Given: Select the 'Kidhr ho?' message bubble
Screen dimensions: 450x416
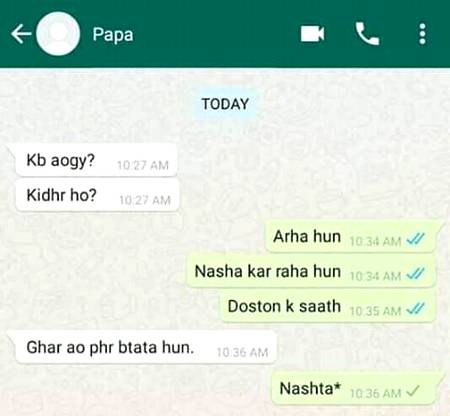Looking at the screenshot, I should point(97,195).
